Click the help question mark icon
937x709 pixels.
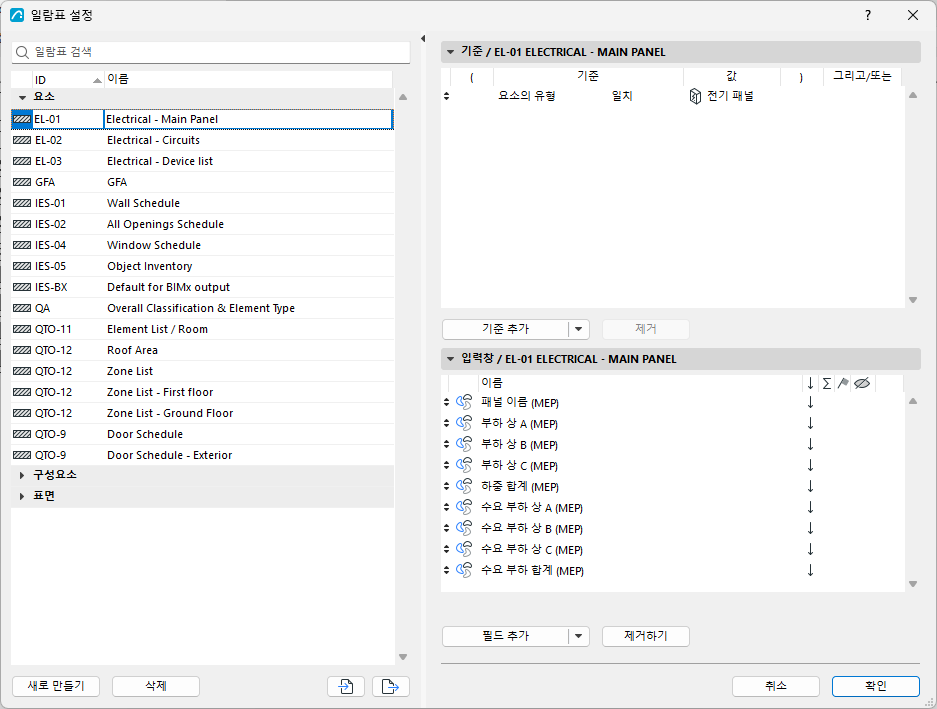pos(868,16)
